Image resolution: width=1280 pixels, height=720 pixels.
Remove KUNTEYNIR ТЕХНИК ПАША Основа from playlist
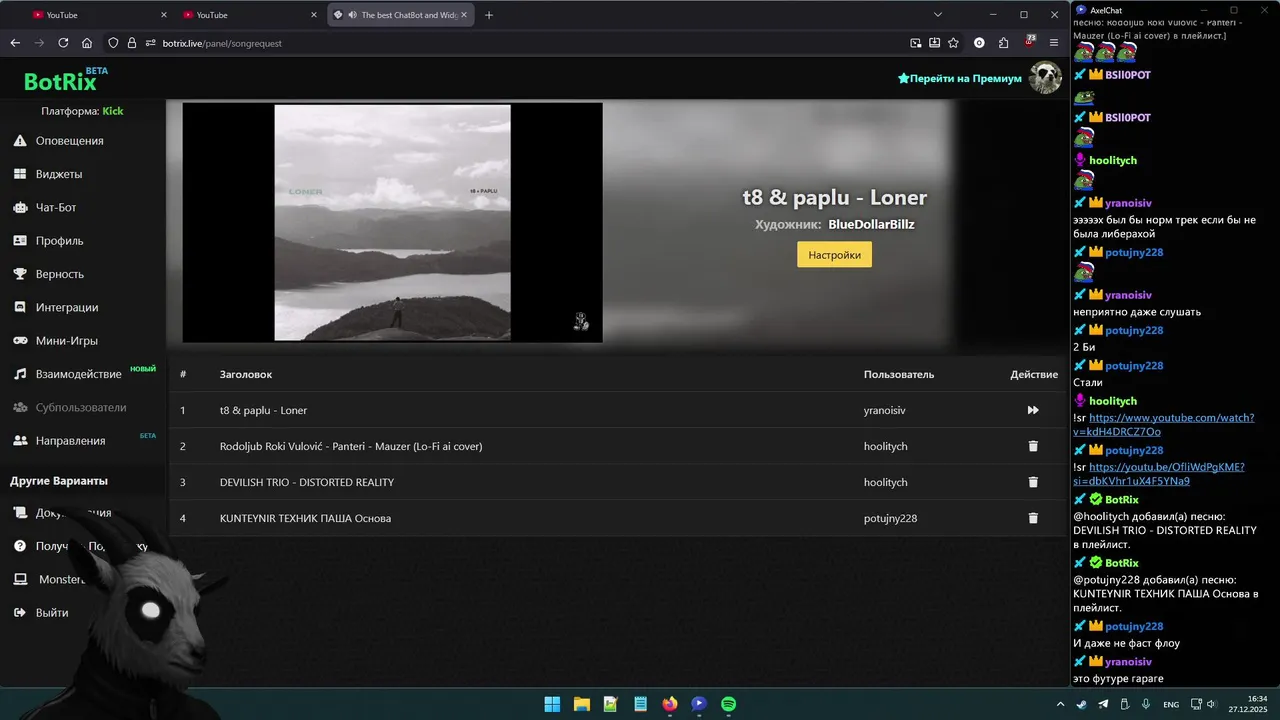point(1033,518)
